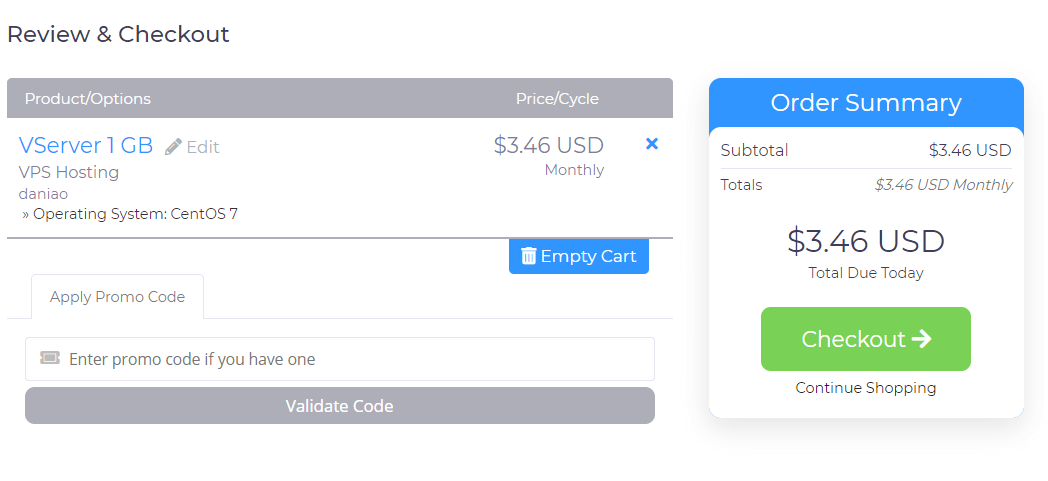Click the ticket icon in the promo field
Image resolution: width=1048 pixels, height=481 pixels.
pos(50,358)
